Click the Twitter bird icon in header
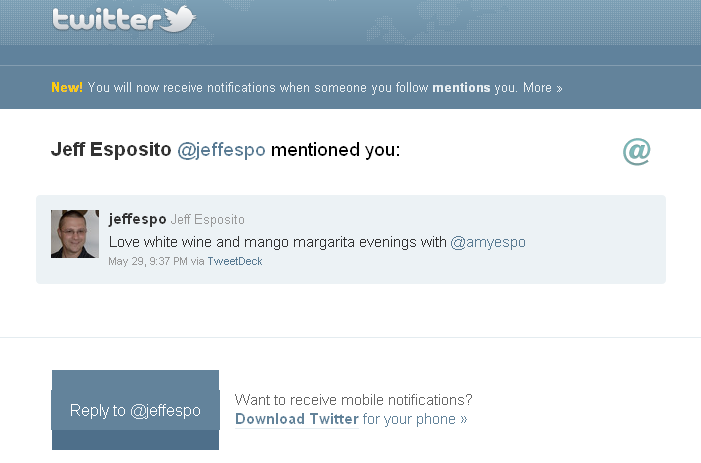The height and width of the screenshot is (463, 701). click(179, 19)
